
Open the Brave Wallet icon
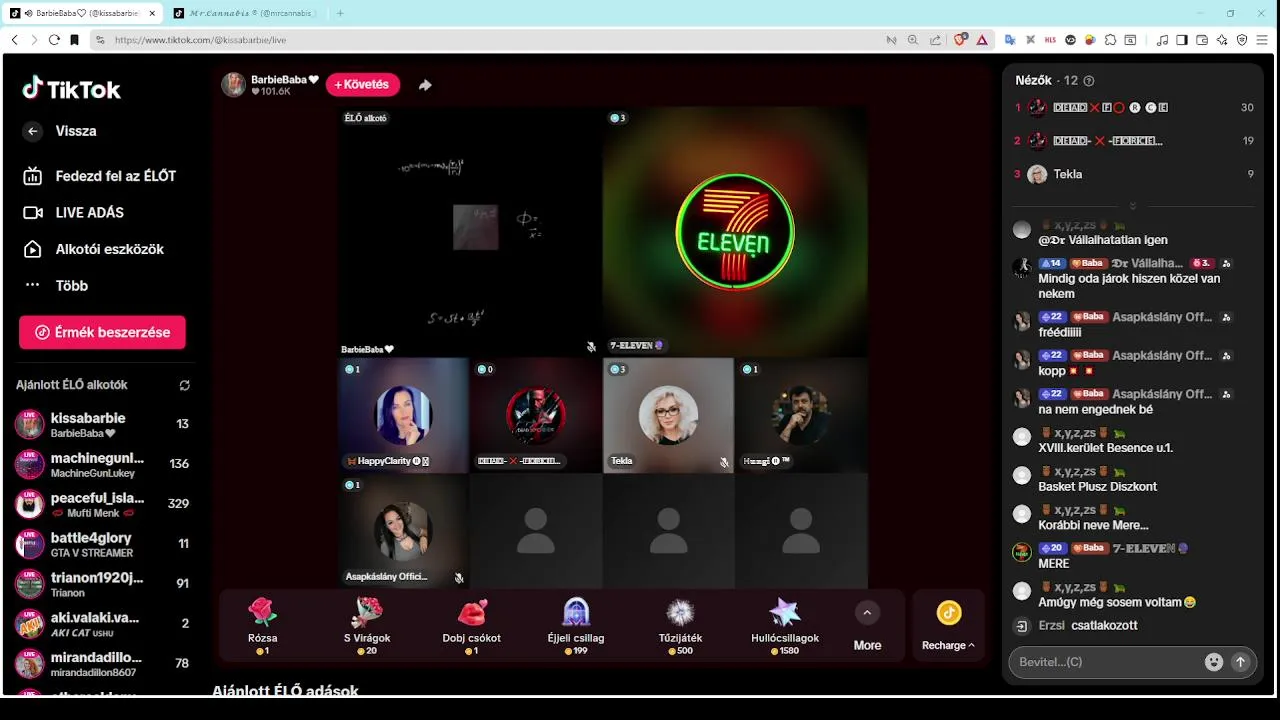[x=1202, y=40]
